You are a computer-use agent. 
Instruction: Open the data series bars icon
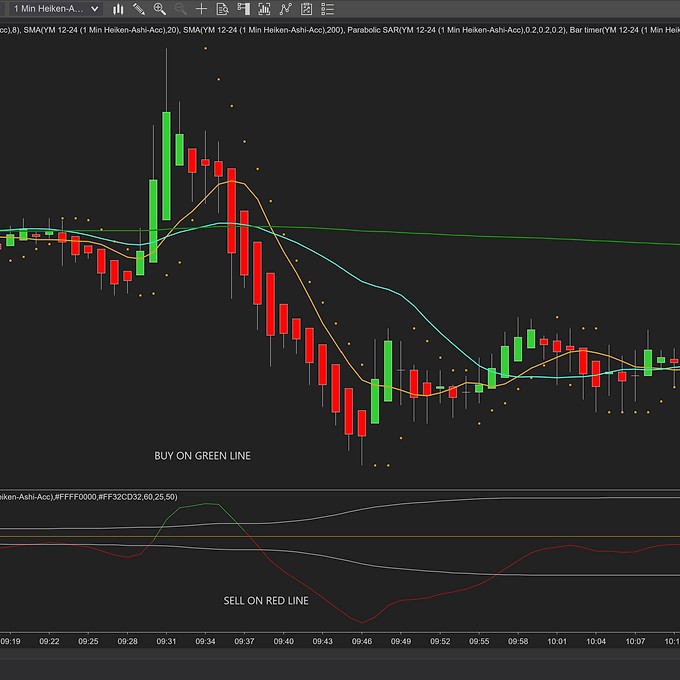(x=264, y=9)
